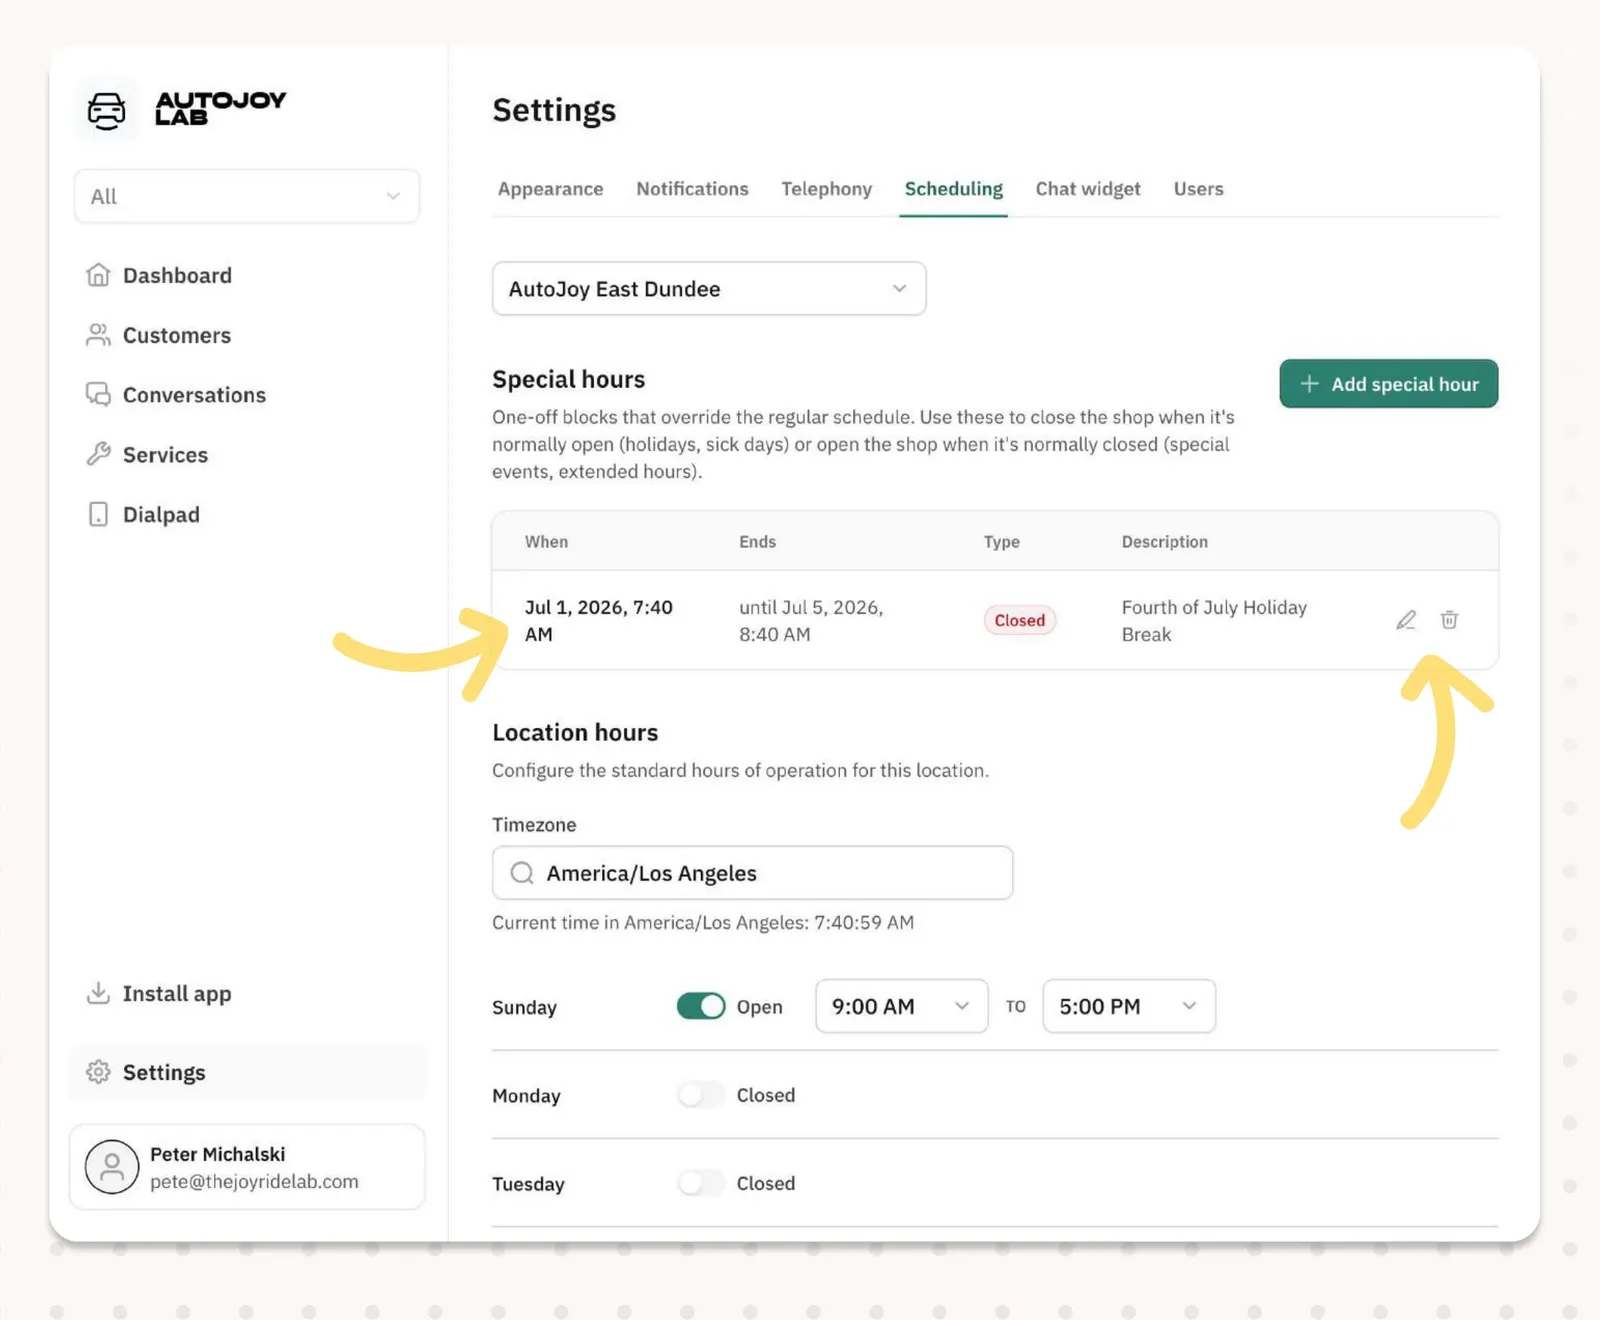
Task: Open the Conversations chat bubble icon
Action: [x=98, y=395]
